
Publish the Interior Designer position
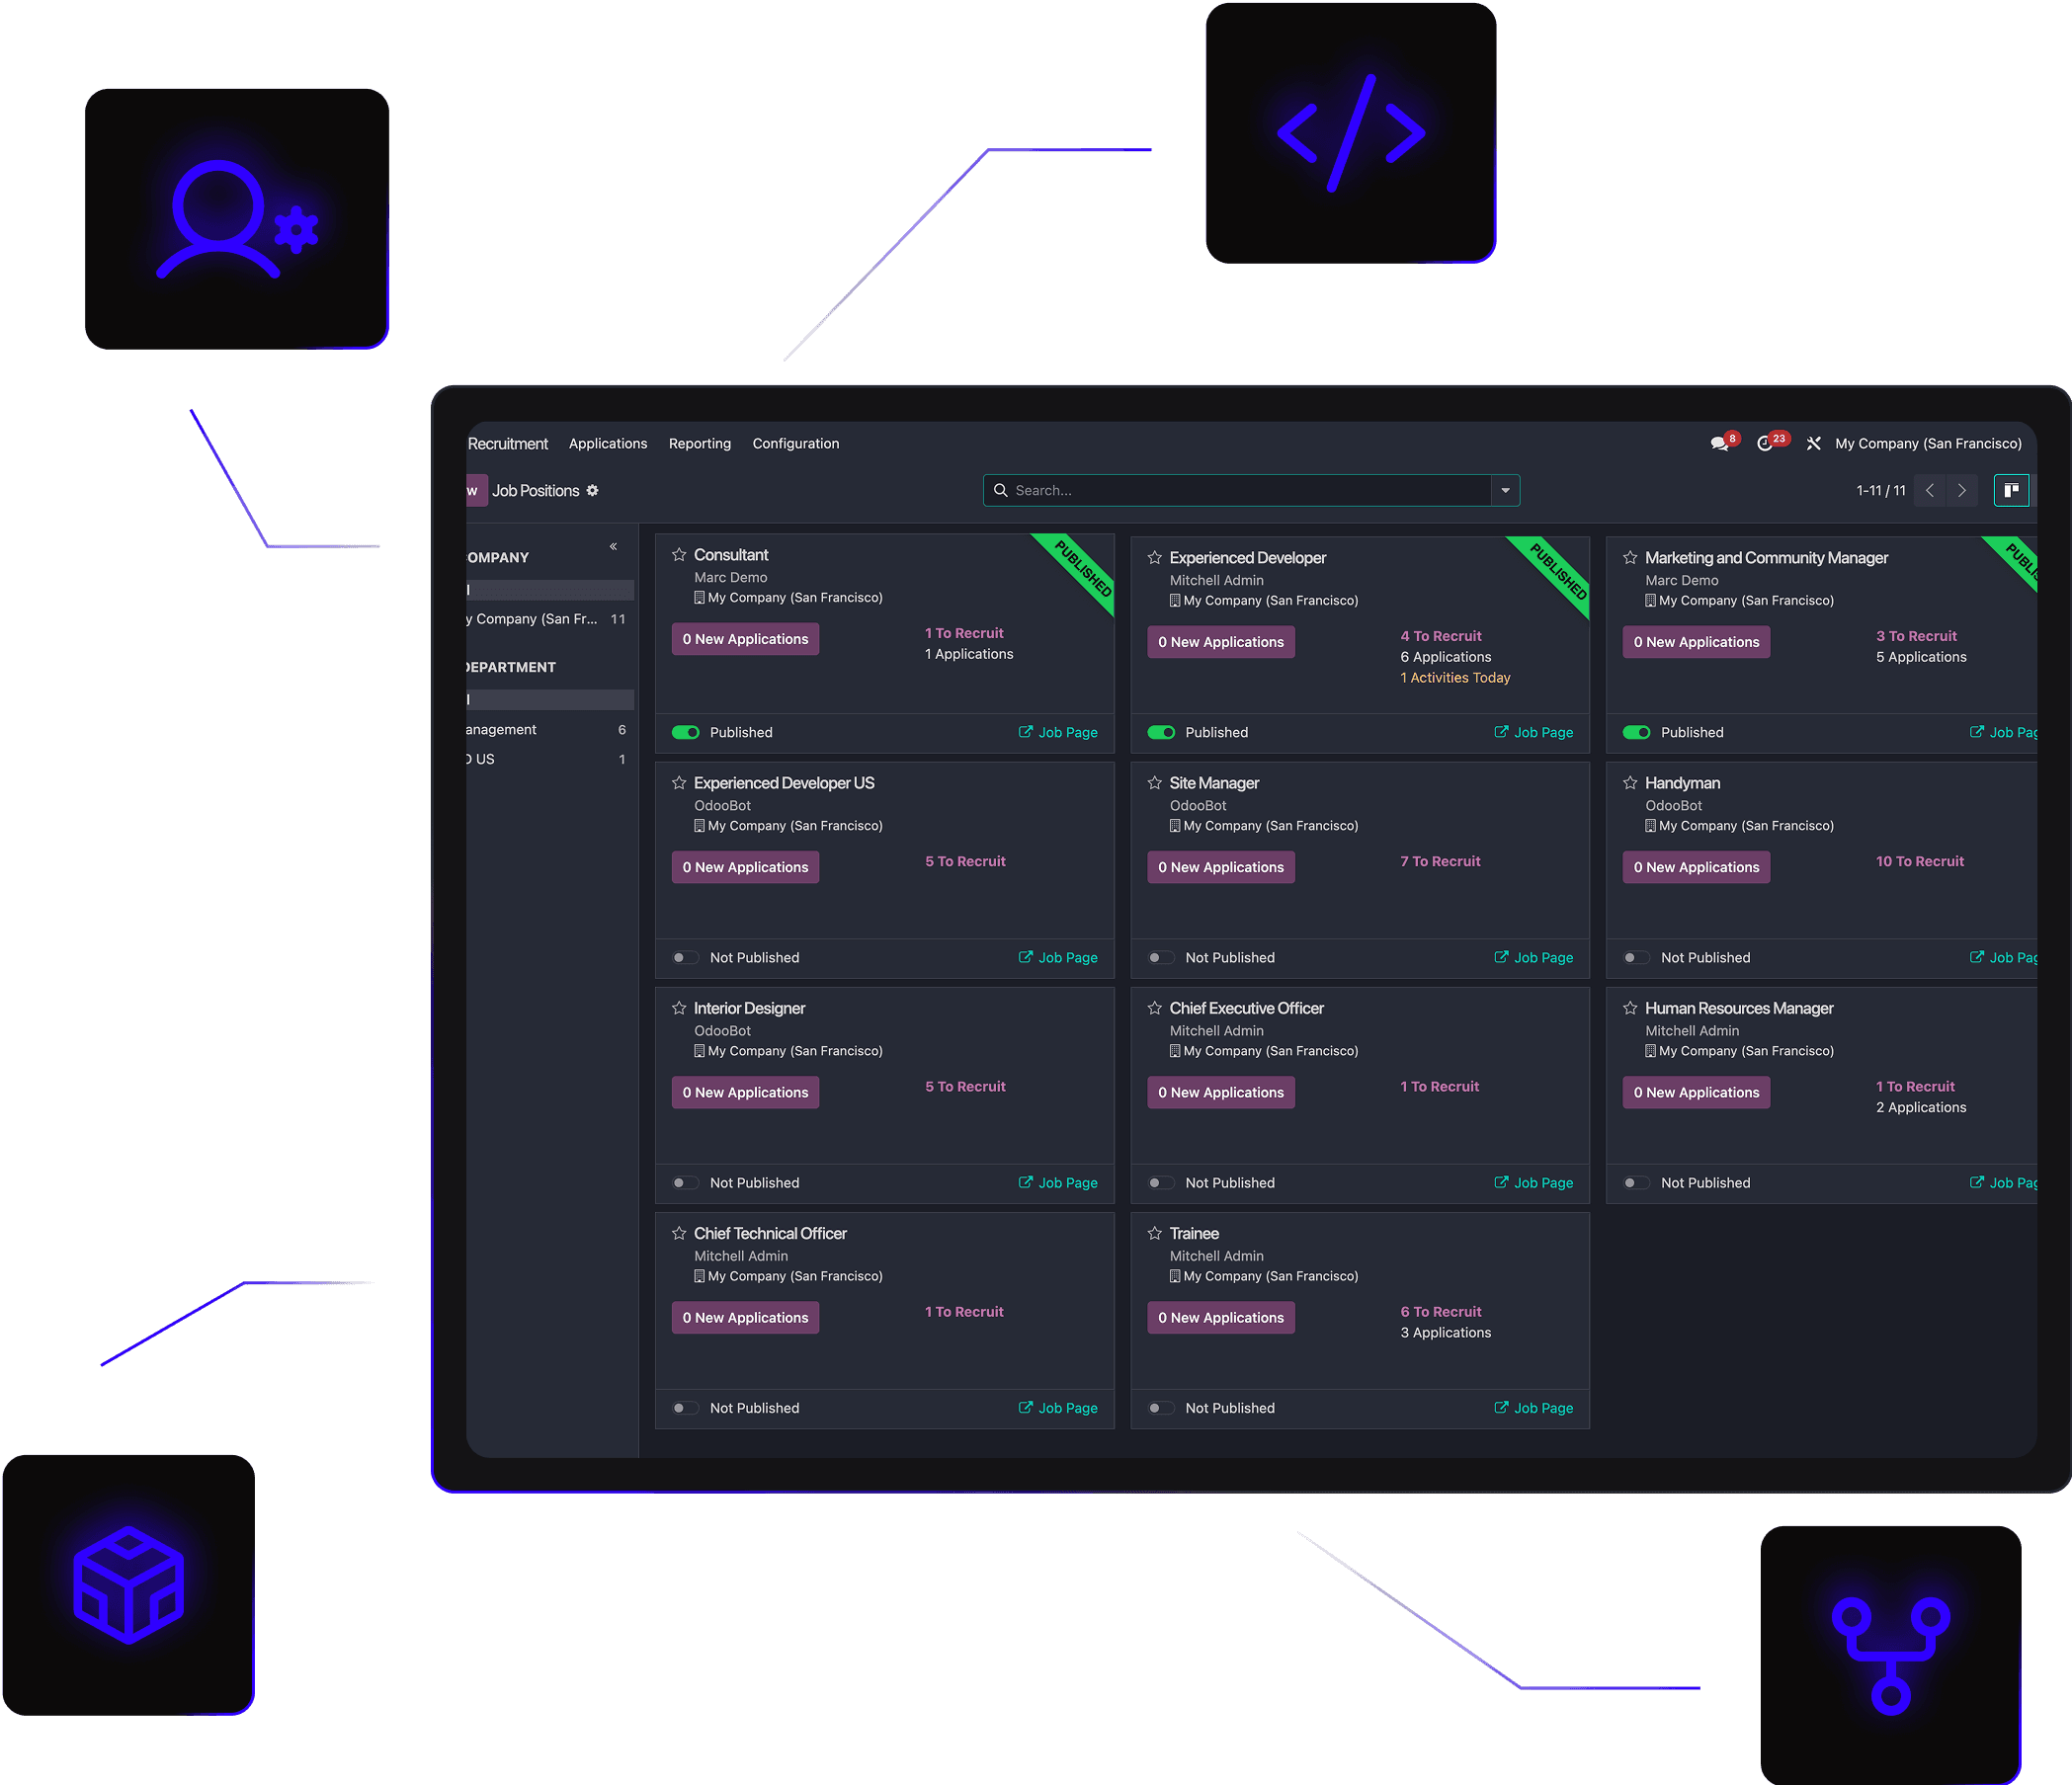[686, 1183]
